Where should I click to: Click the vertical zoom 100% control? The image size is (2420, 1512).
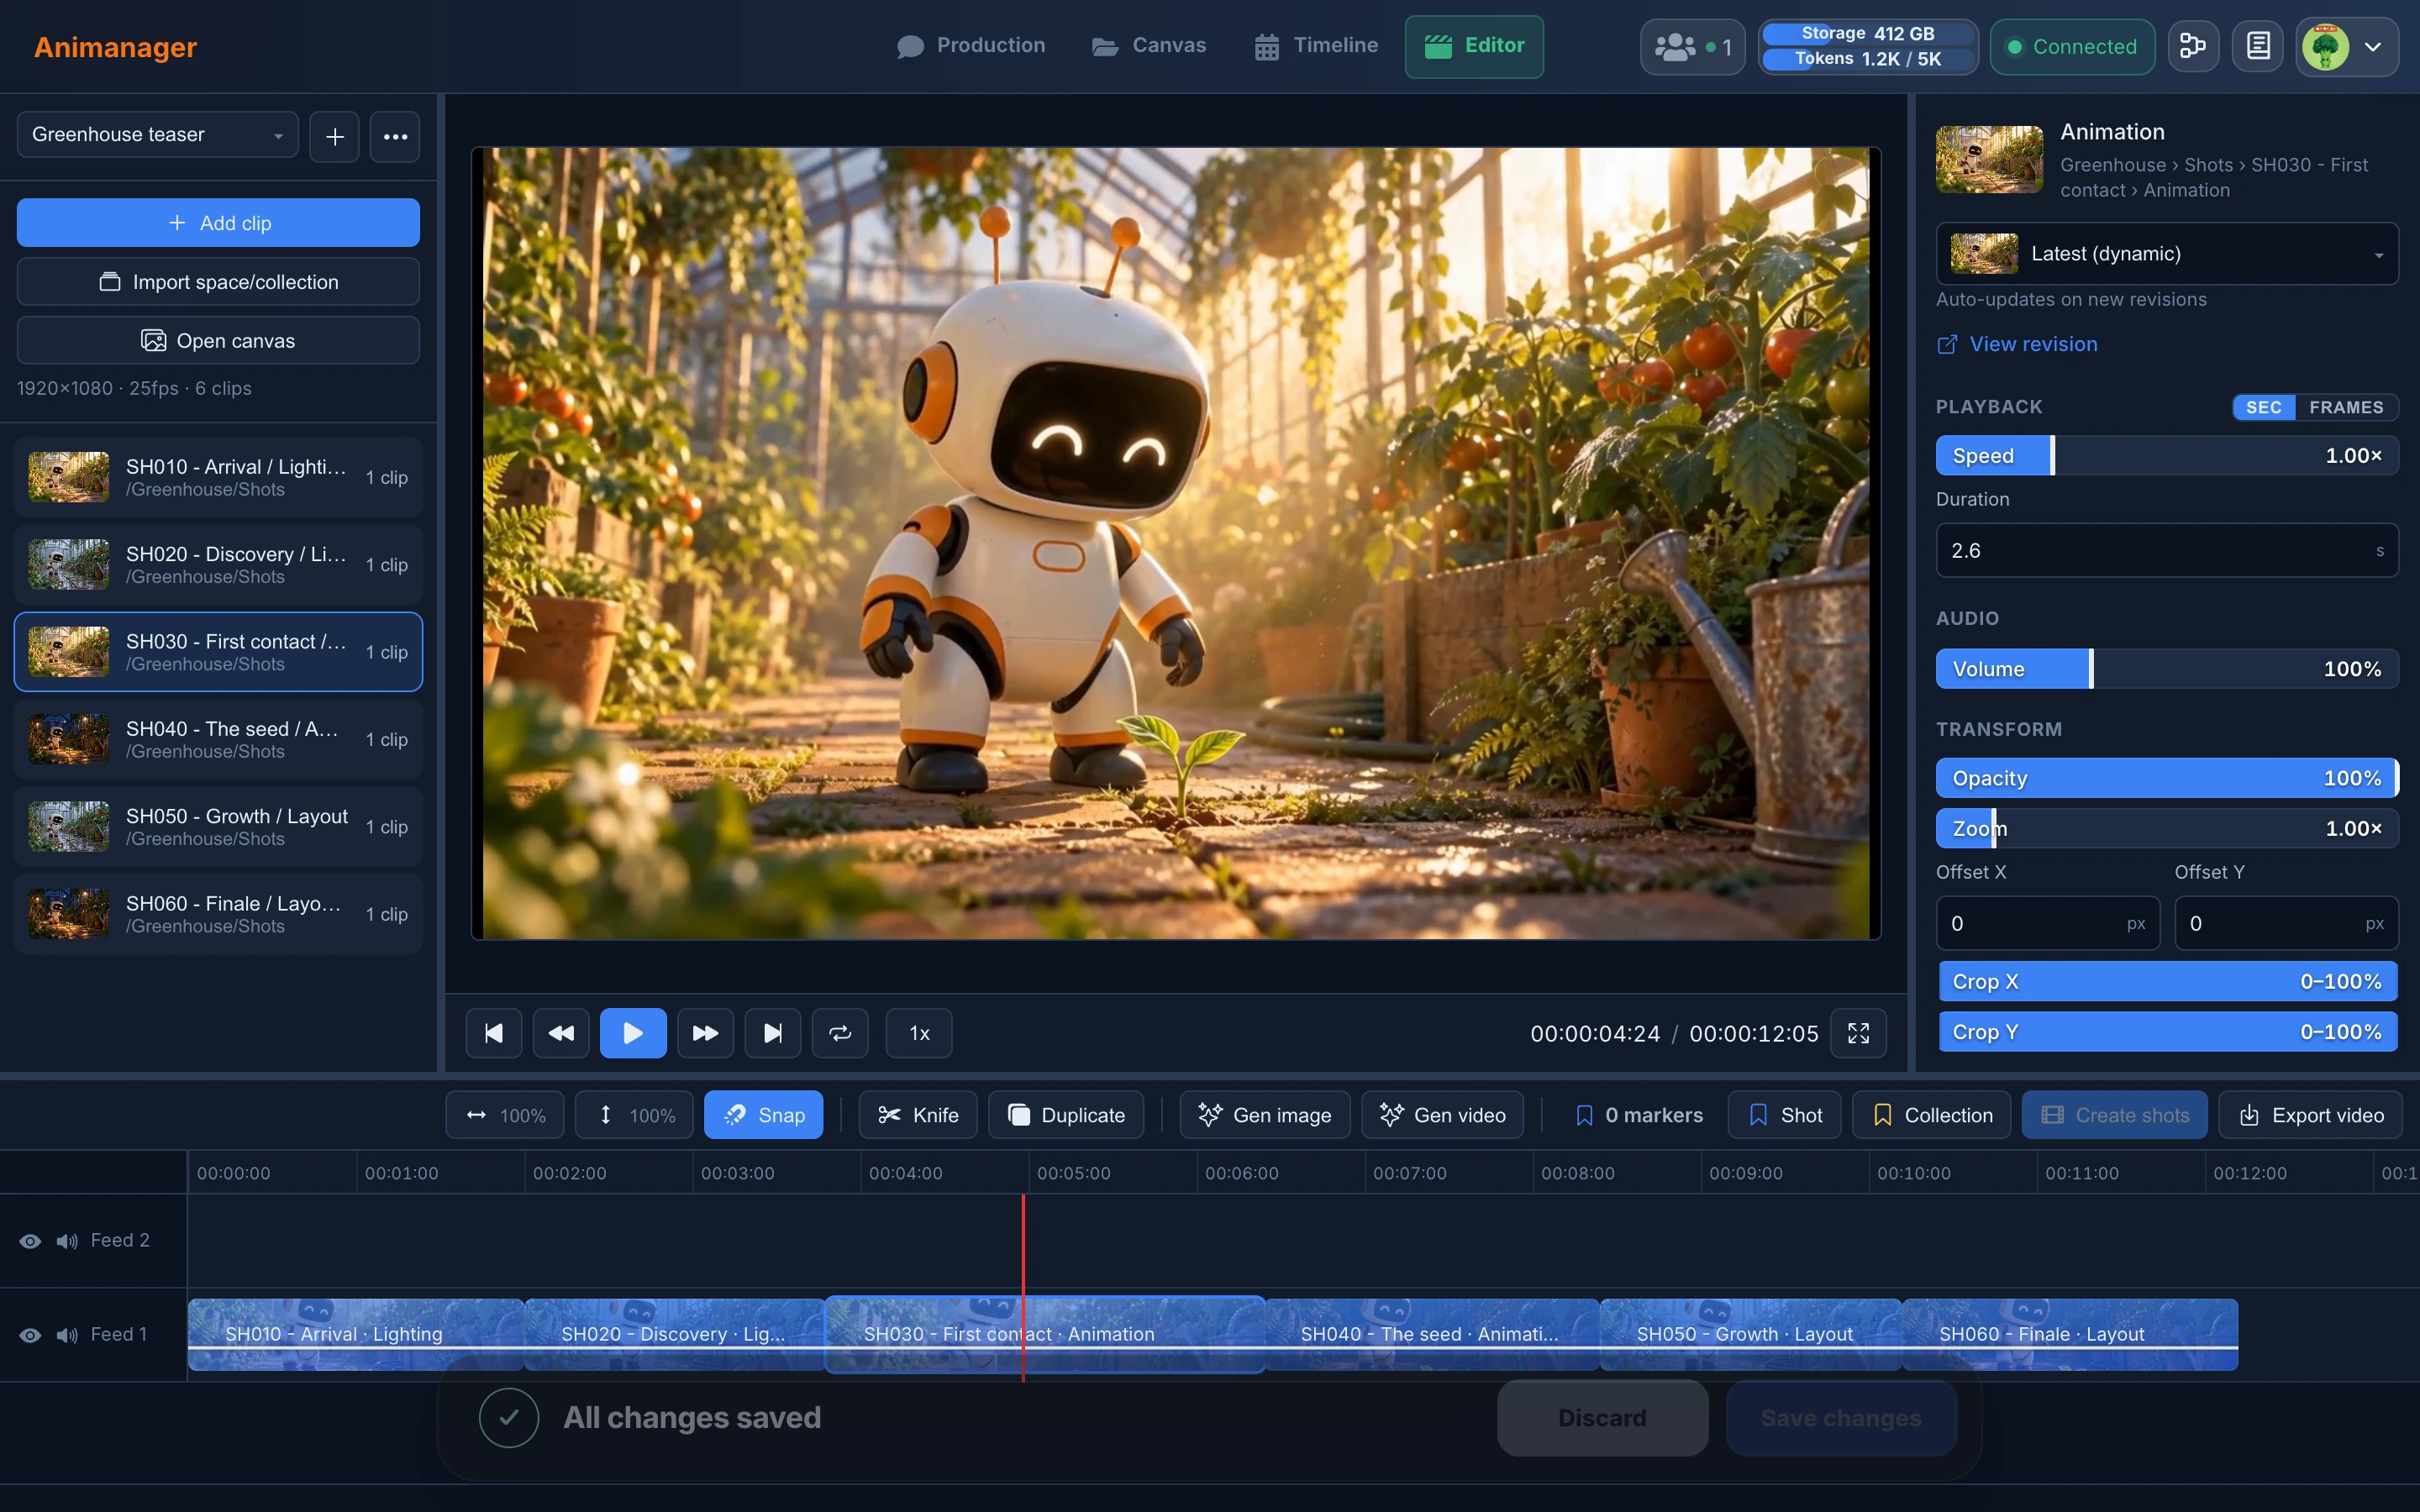point(635,1115)
